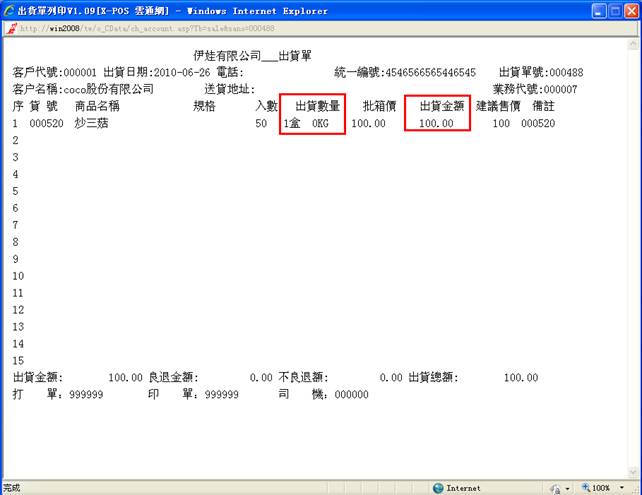Click the 100.00 amount in 出貨金額 column
This screenshot has width=642, height=495.
click(x=436, y=123)
